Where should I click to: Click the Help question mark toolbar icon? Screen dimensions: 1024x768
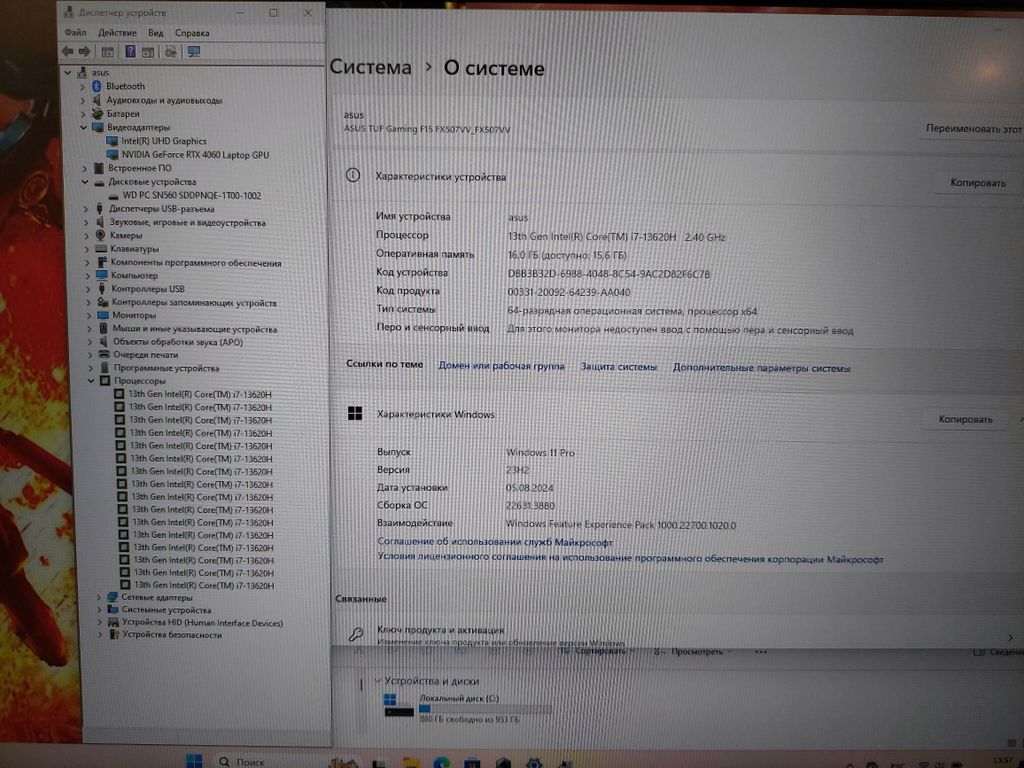[130, 52]
